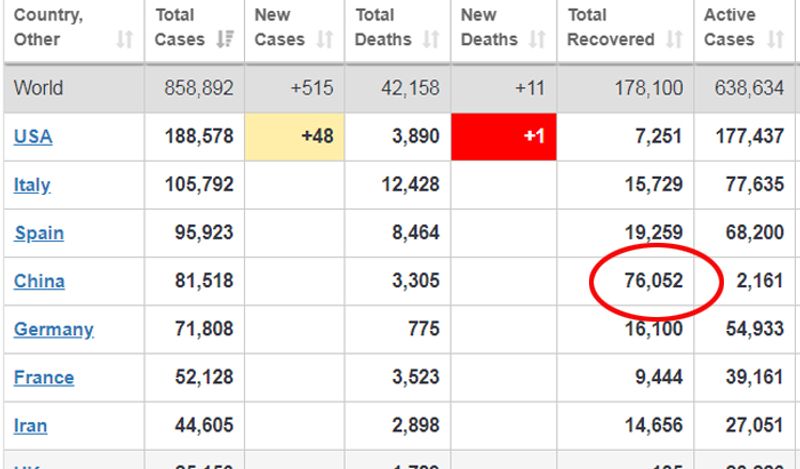Select USA total deaths 3,890
This screenshot has height=469, width=800.
[415, 136]
